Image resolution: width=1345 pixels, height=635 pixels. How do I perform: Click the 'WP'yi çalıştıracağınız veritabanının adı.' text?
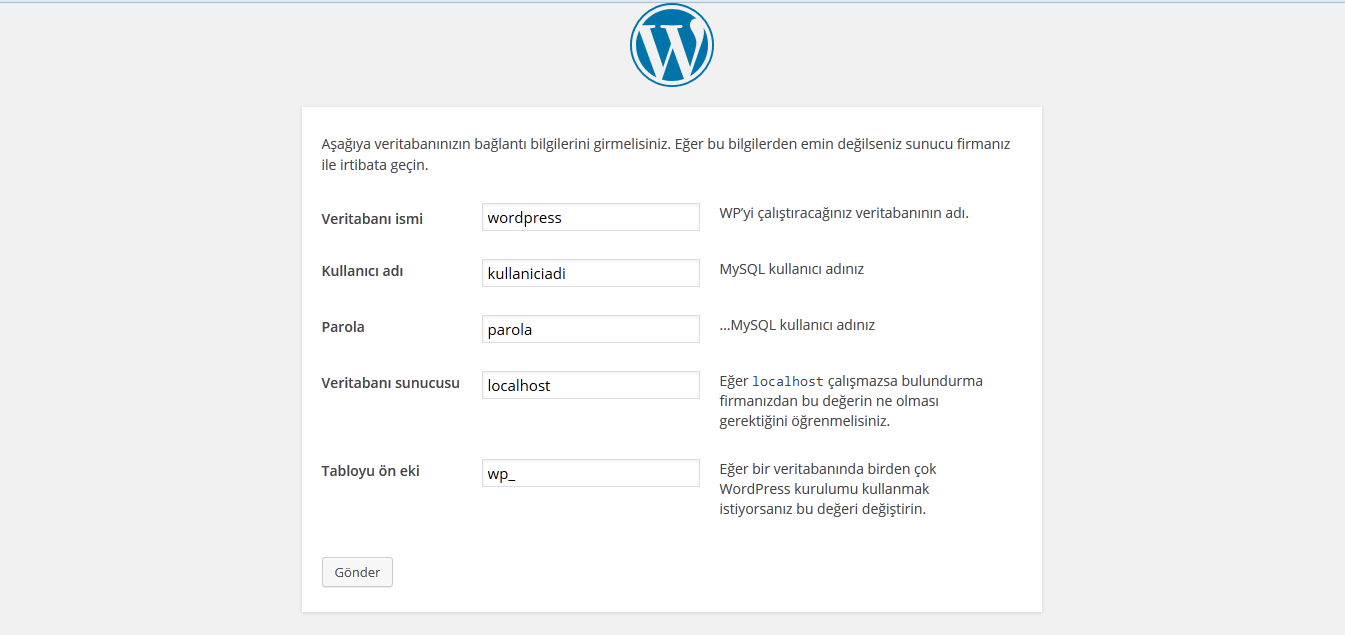pos(844,213)
